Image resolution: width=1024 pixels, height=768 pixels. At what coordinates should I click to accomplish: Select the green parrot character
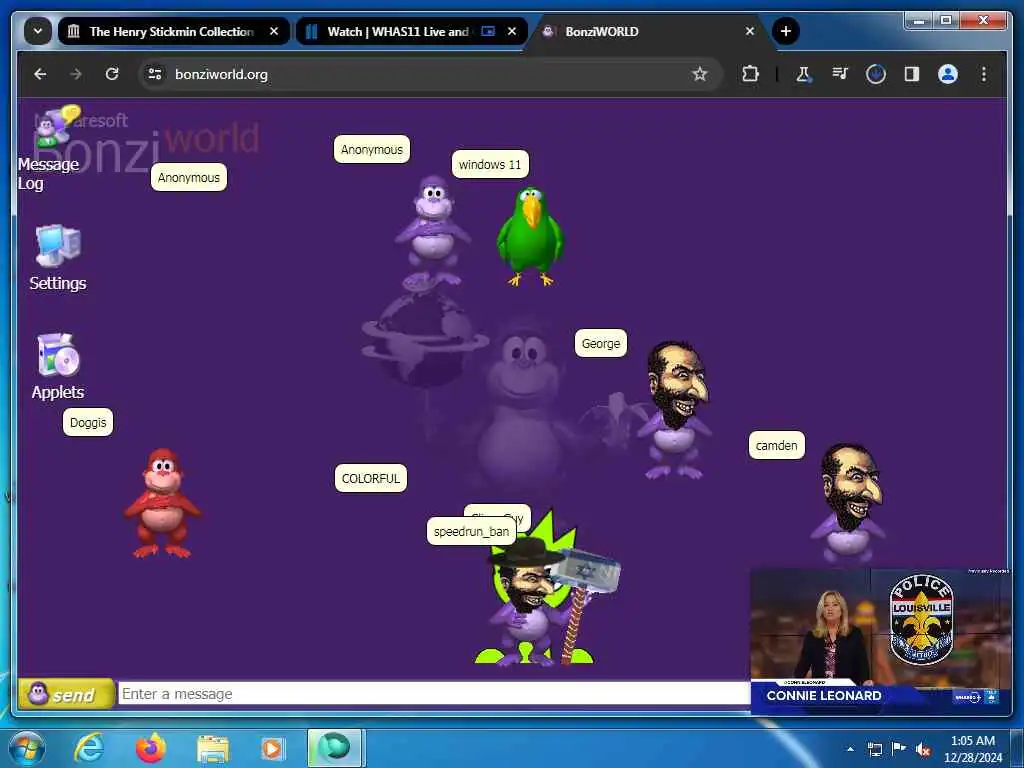coord(530,236)
